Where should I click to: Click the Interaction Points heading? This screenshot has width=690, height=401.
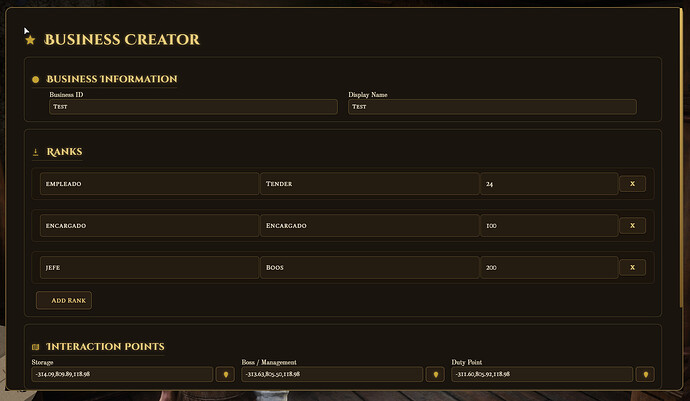point(105,347)
